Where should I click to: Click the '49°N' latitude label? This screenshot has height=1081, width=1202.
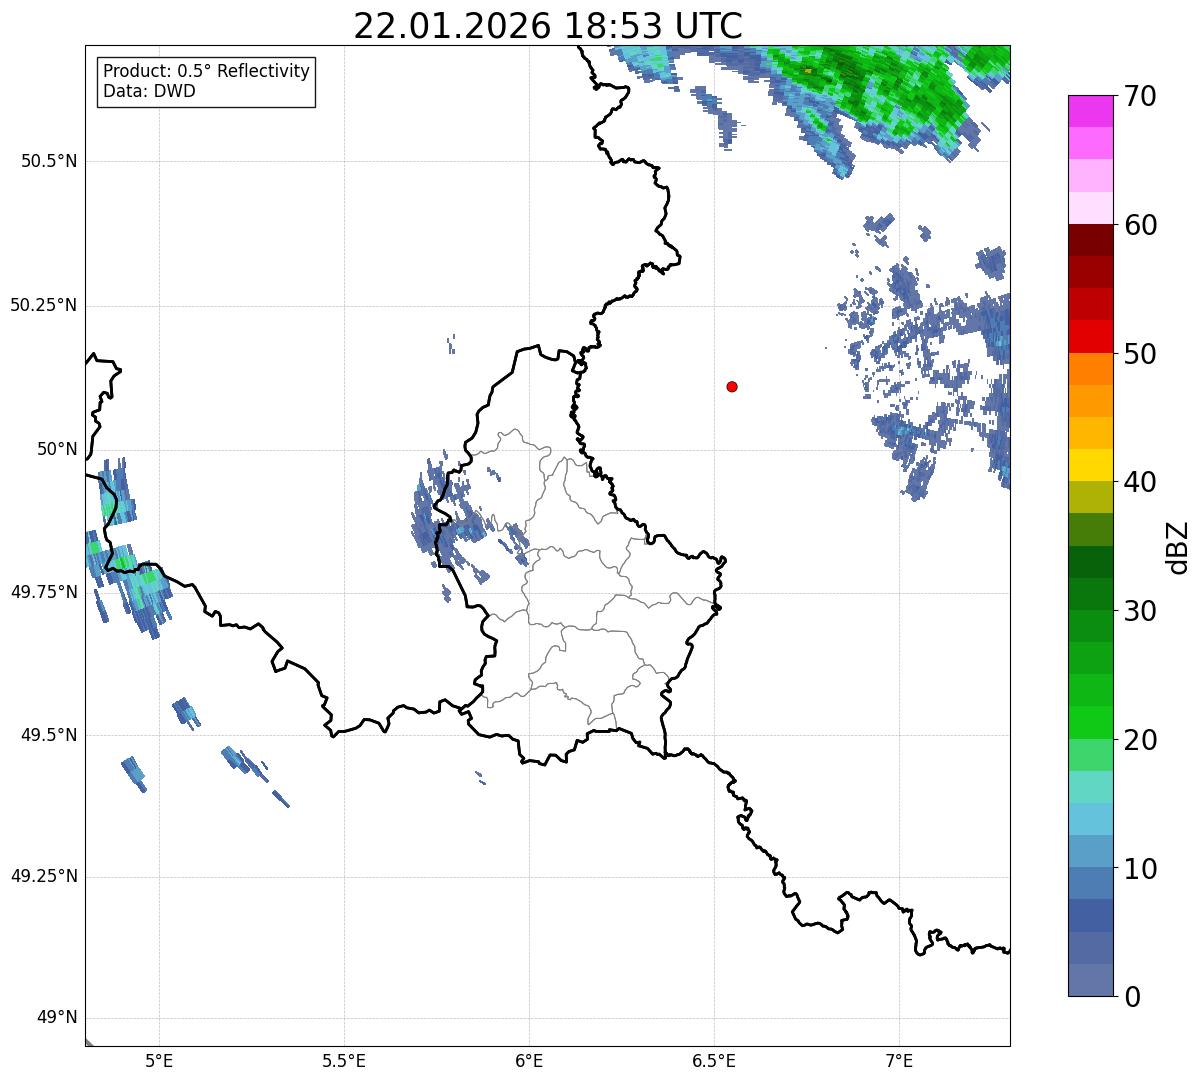coord(57,1018)
